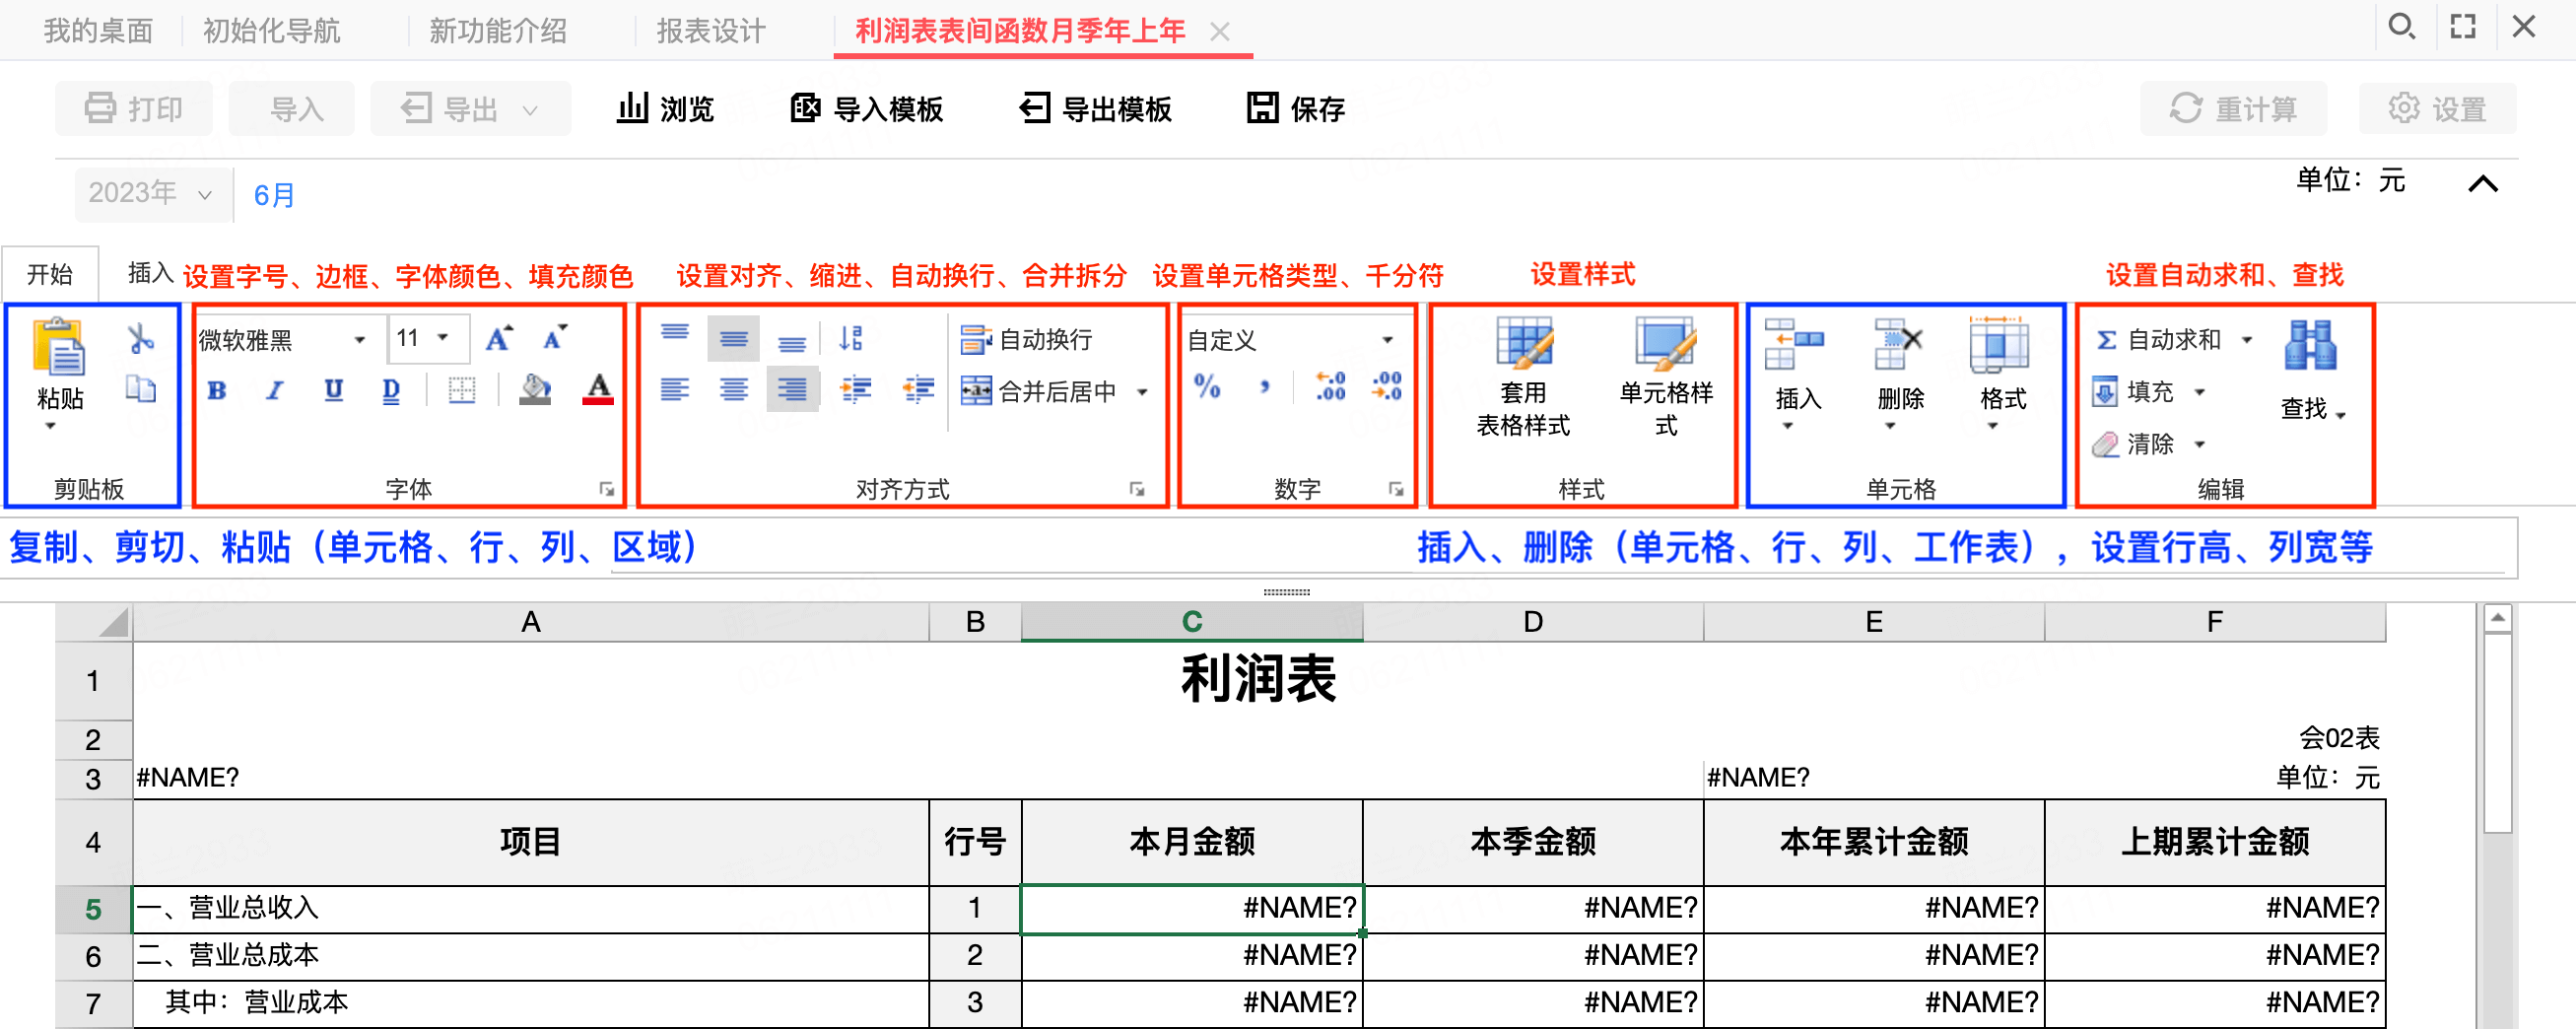Open the 微软雅黑 font name dropdown
This screenshot has width=2576, height=1029.
(x=282, y=340)
